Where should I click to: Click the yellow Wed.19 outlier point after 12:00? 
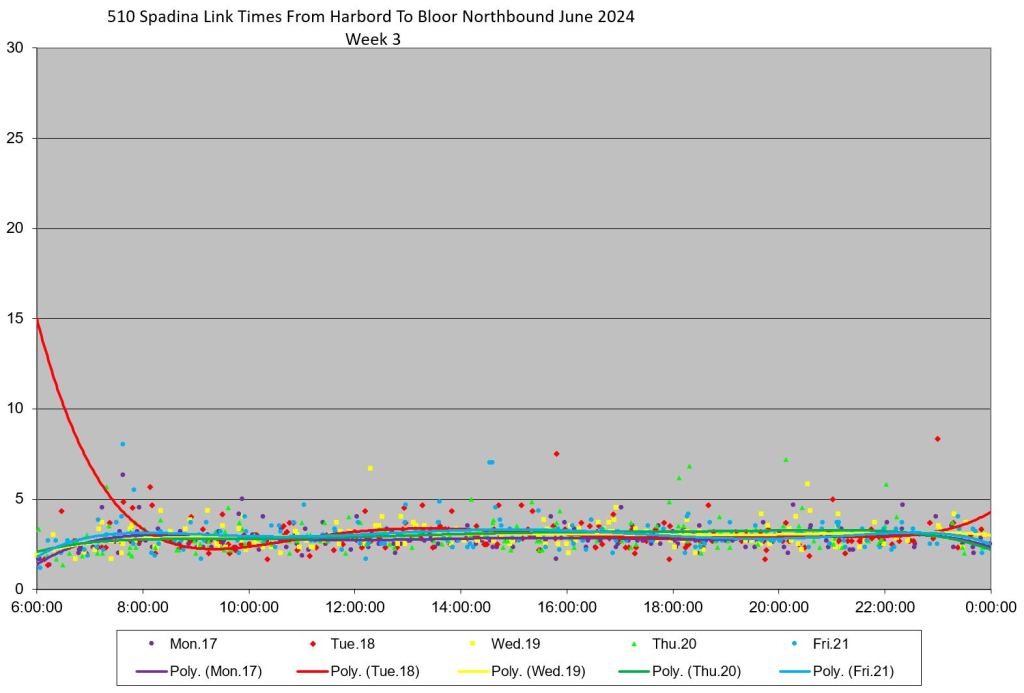point(370,468)
